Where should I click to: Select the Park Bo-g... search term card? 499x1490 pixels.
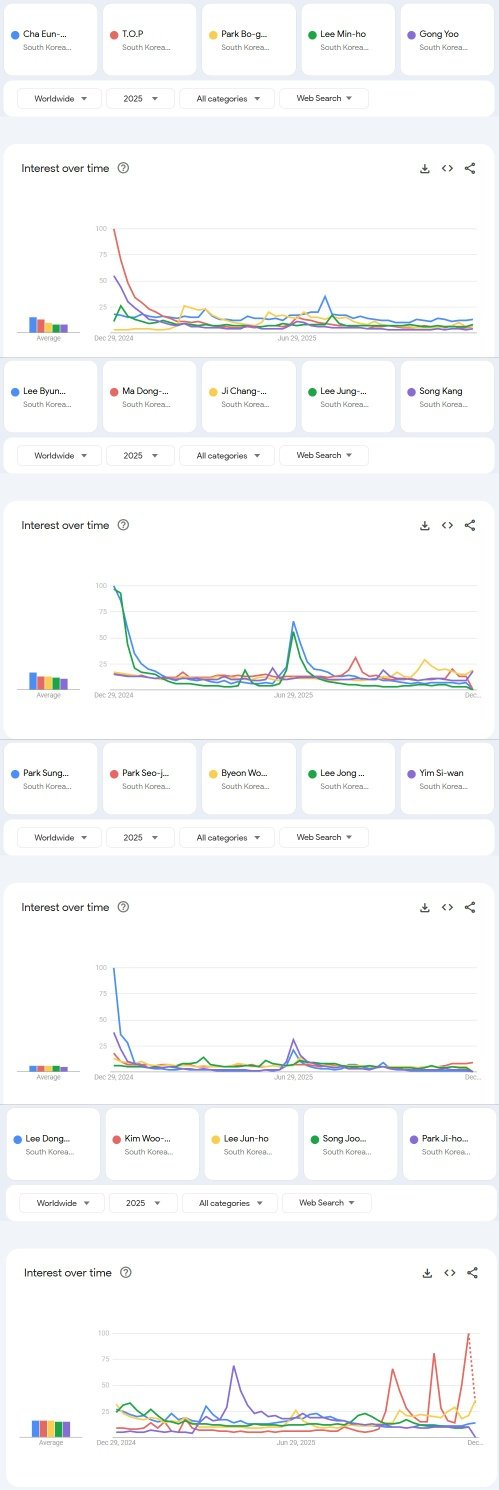[x=249, y=39]
